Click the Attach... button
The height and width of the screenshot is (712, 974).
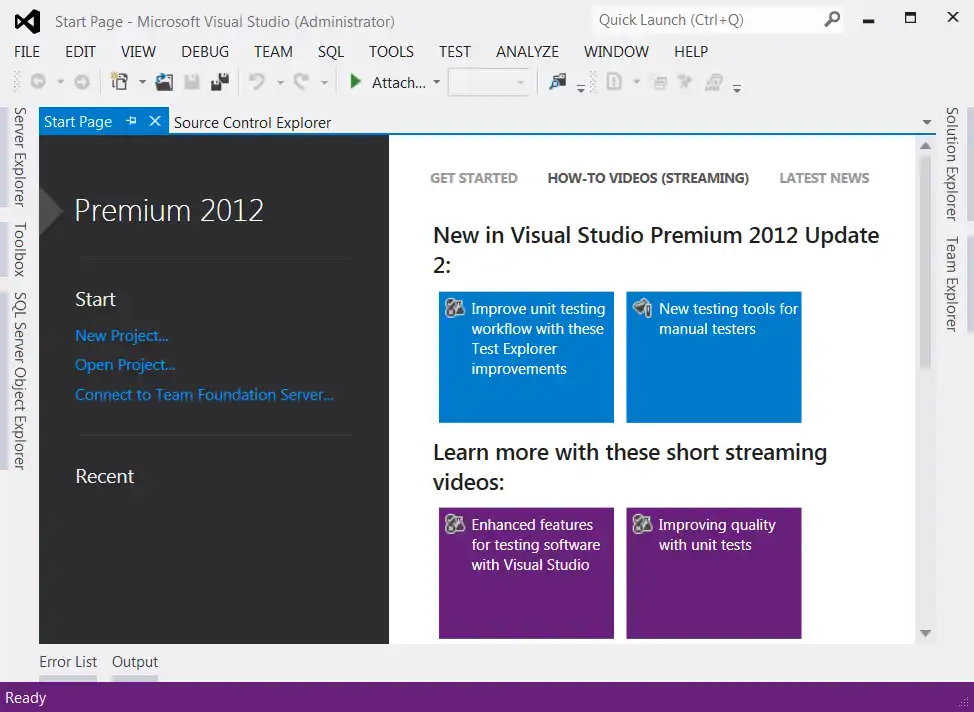click(x=398, y=82)
